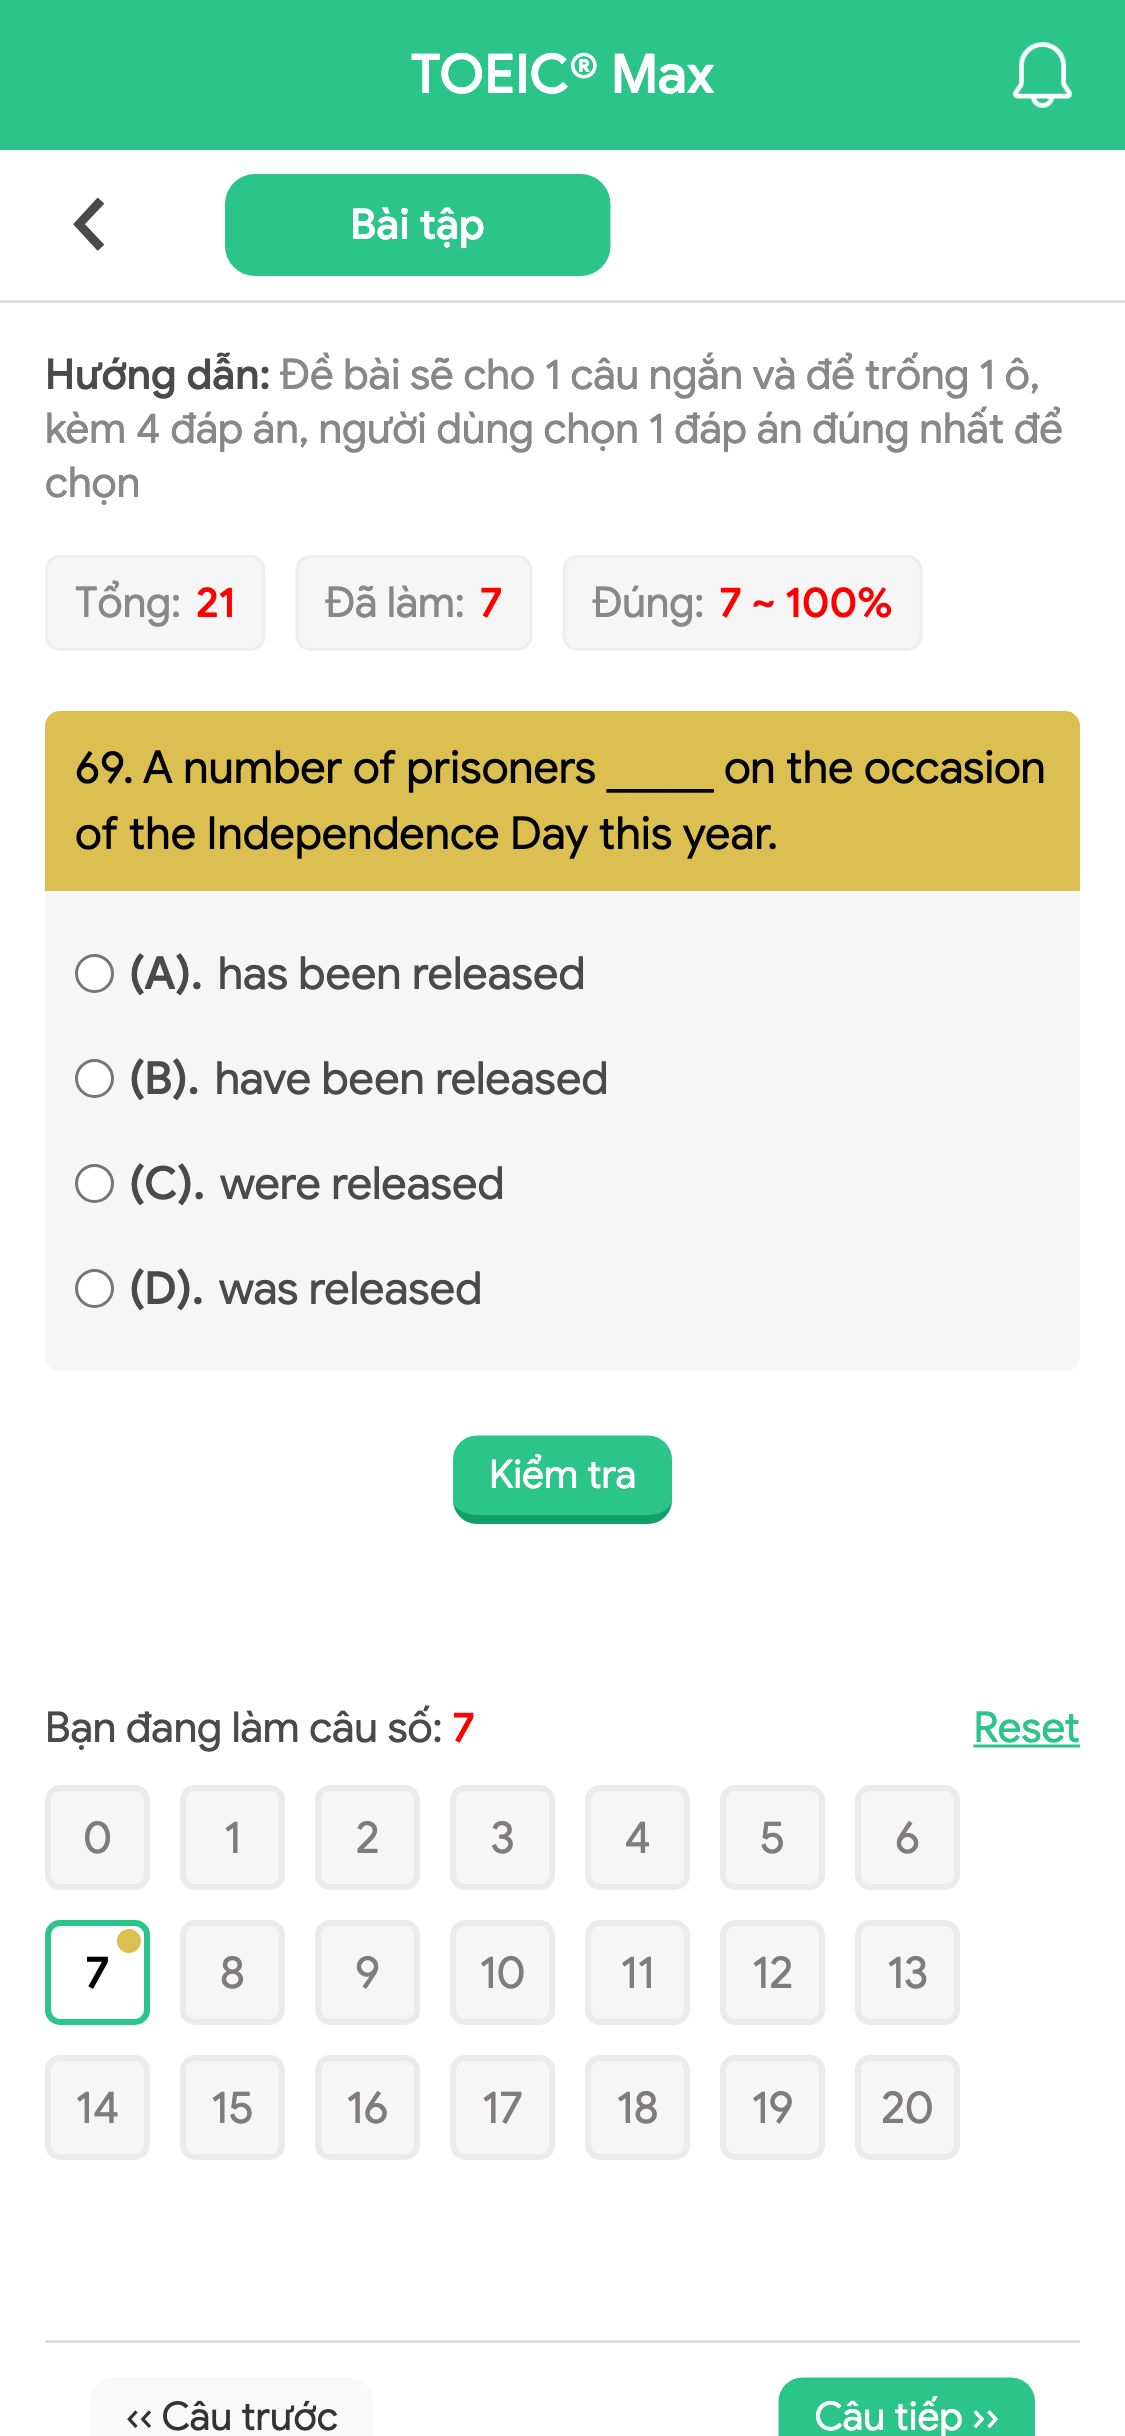Select question 14 in the grid

click(97, 2107)
